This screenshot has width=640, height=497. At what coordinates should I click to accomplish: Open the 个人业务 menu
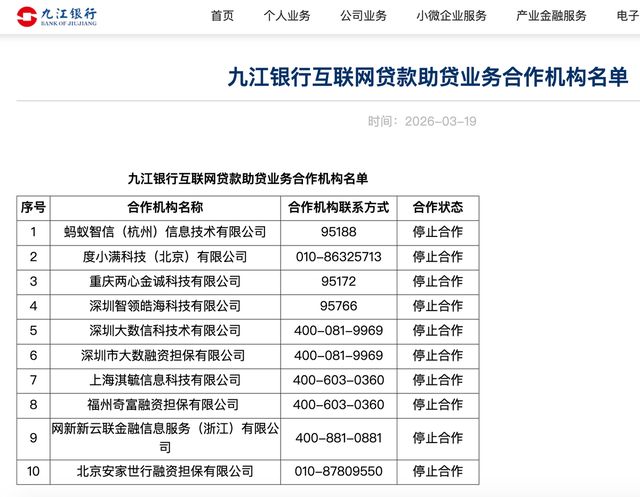[287, 16]
